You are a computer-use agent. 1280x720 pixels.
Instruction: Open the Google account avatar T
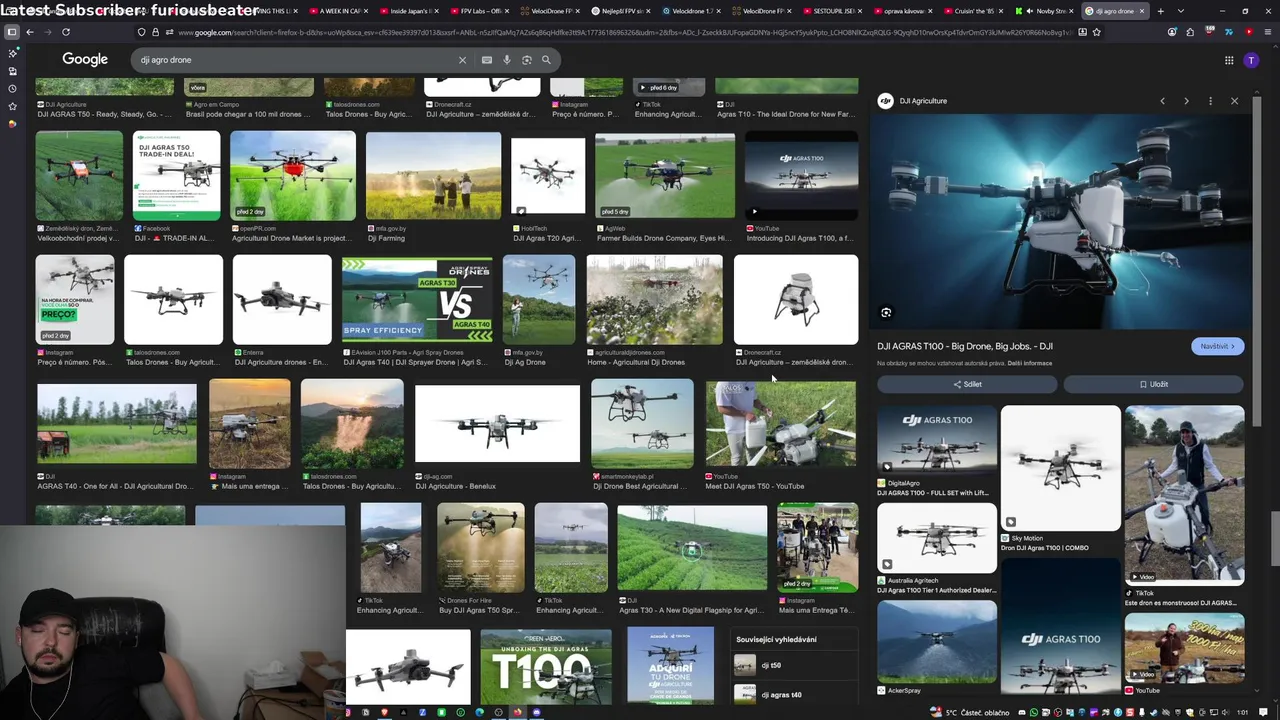pyautogui.click(x=1251, y=60)
